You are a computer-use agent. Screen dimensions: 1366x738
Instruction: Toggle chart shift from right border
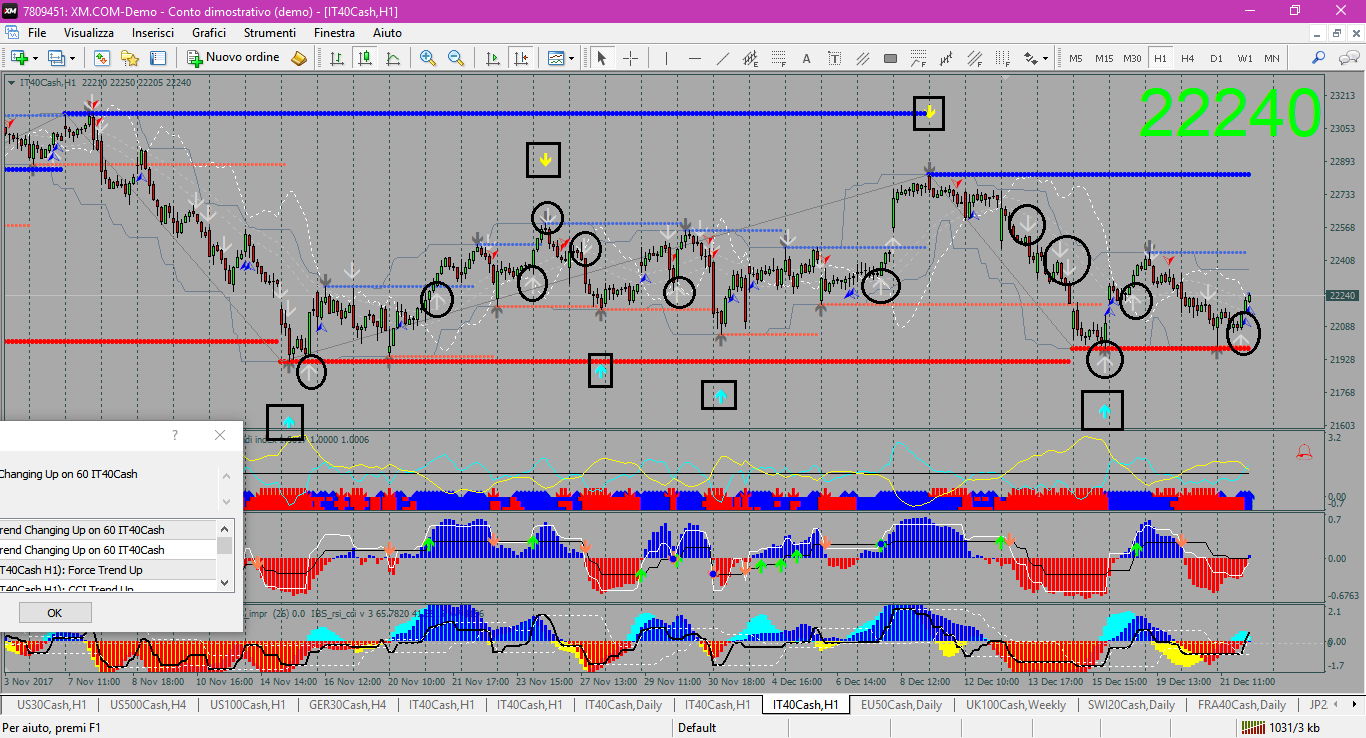tap(520, 58)
